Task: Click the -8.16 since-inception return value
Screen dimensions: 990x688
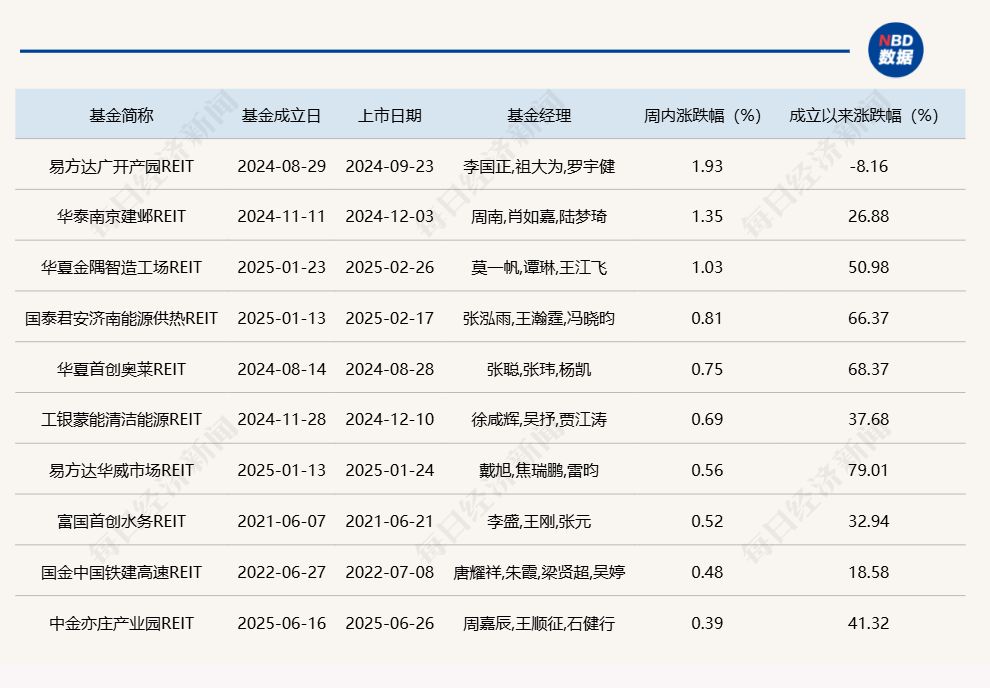Action: [x=867, y=166]
